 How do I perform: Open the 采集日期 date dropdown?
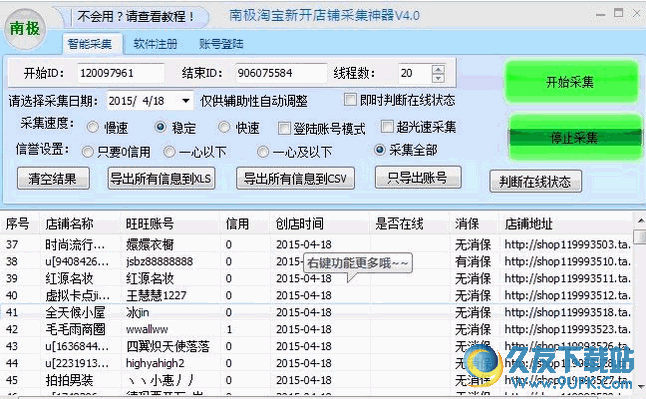coord(186,101)
